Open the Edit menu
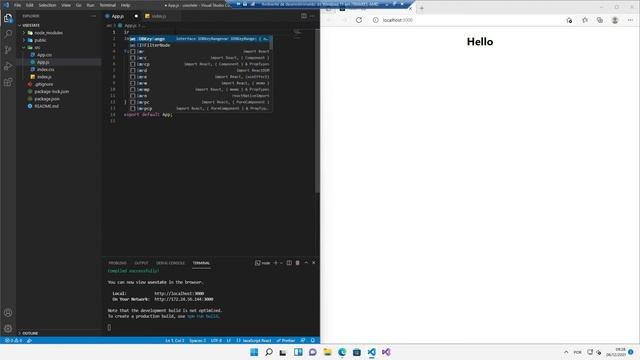The height and width of the screenshot is (360, 640). 30,5
